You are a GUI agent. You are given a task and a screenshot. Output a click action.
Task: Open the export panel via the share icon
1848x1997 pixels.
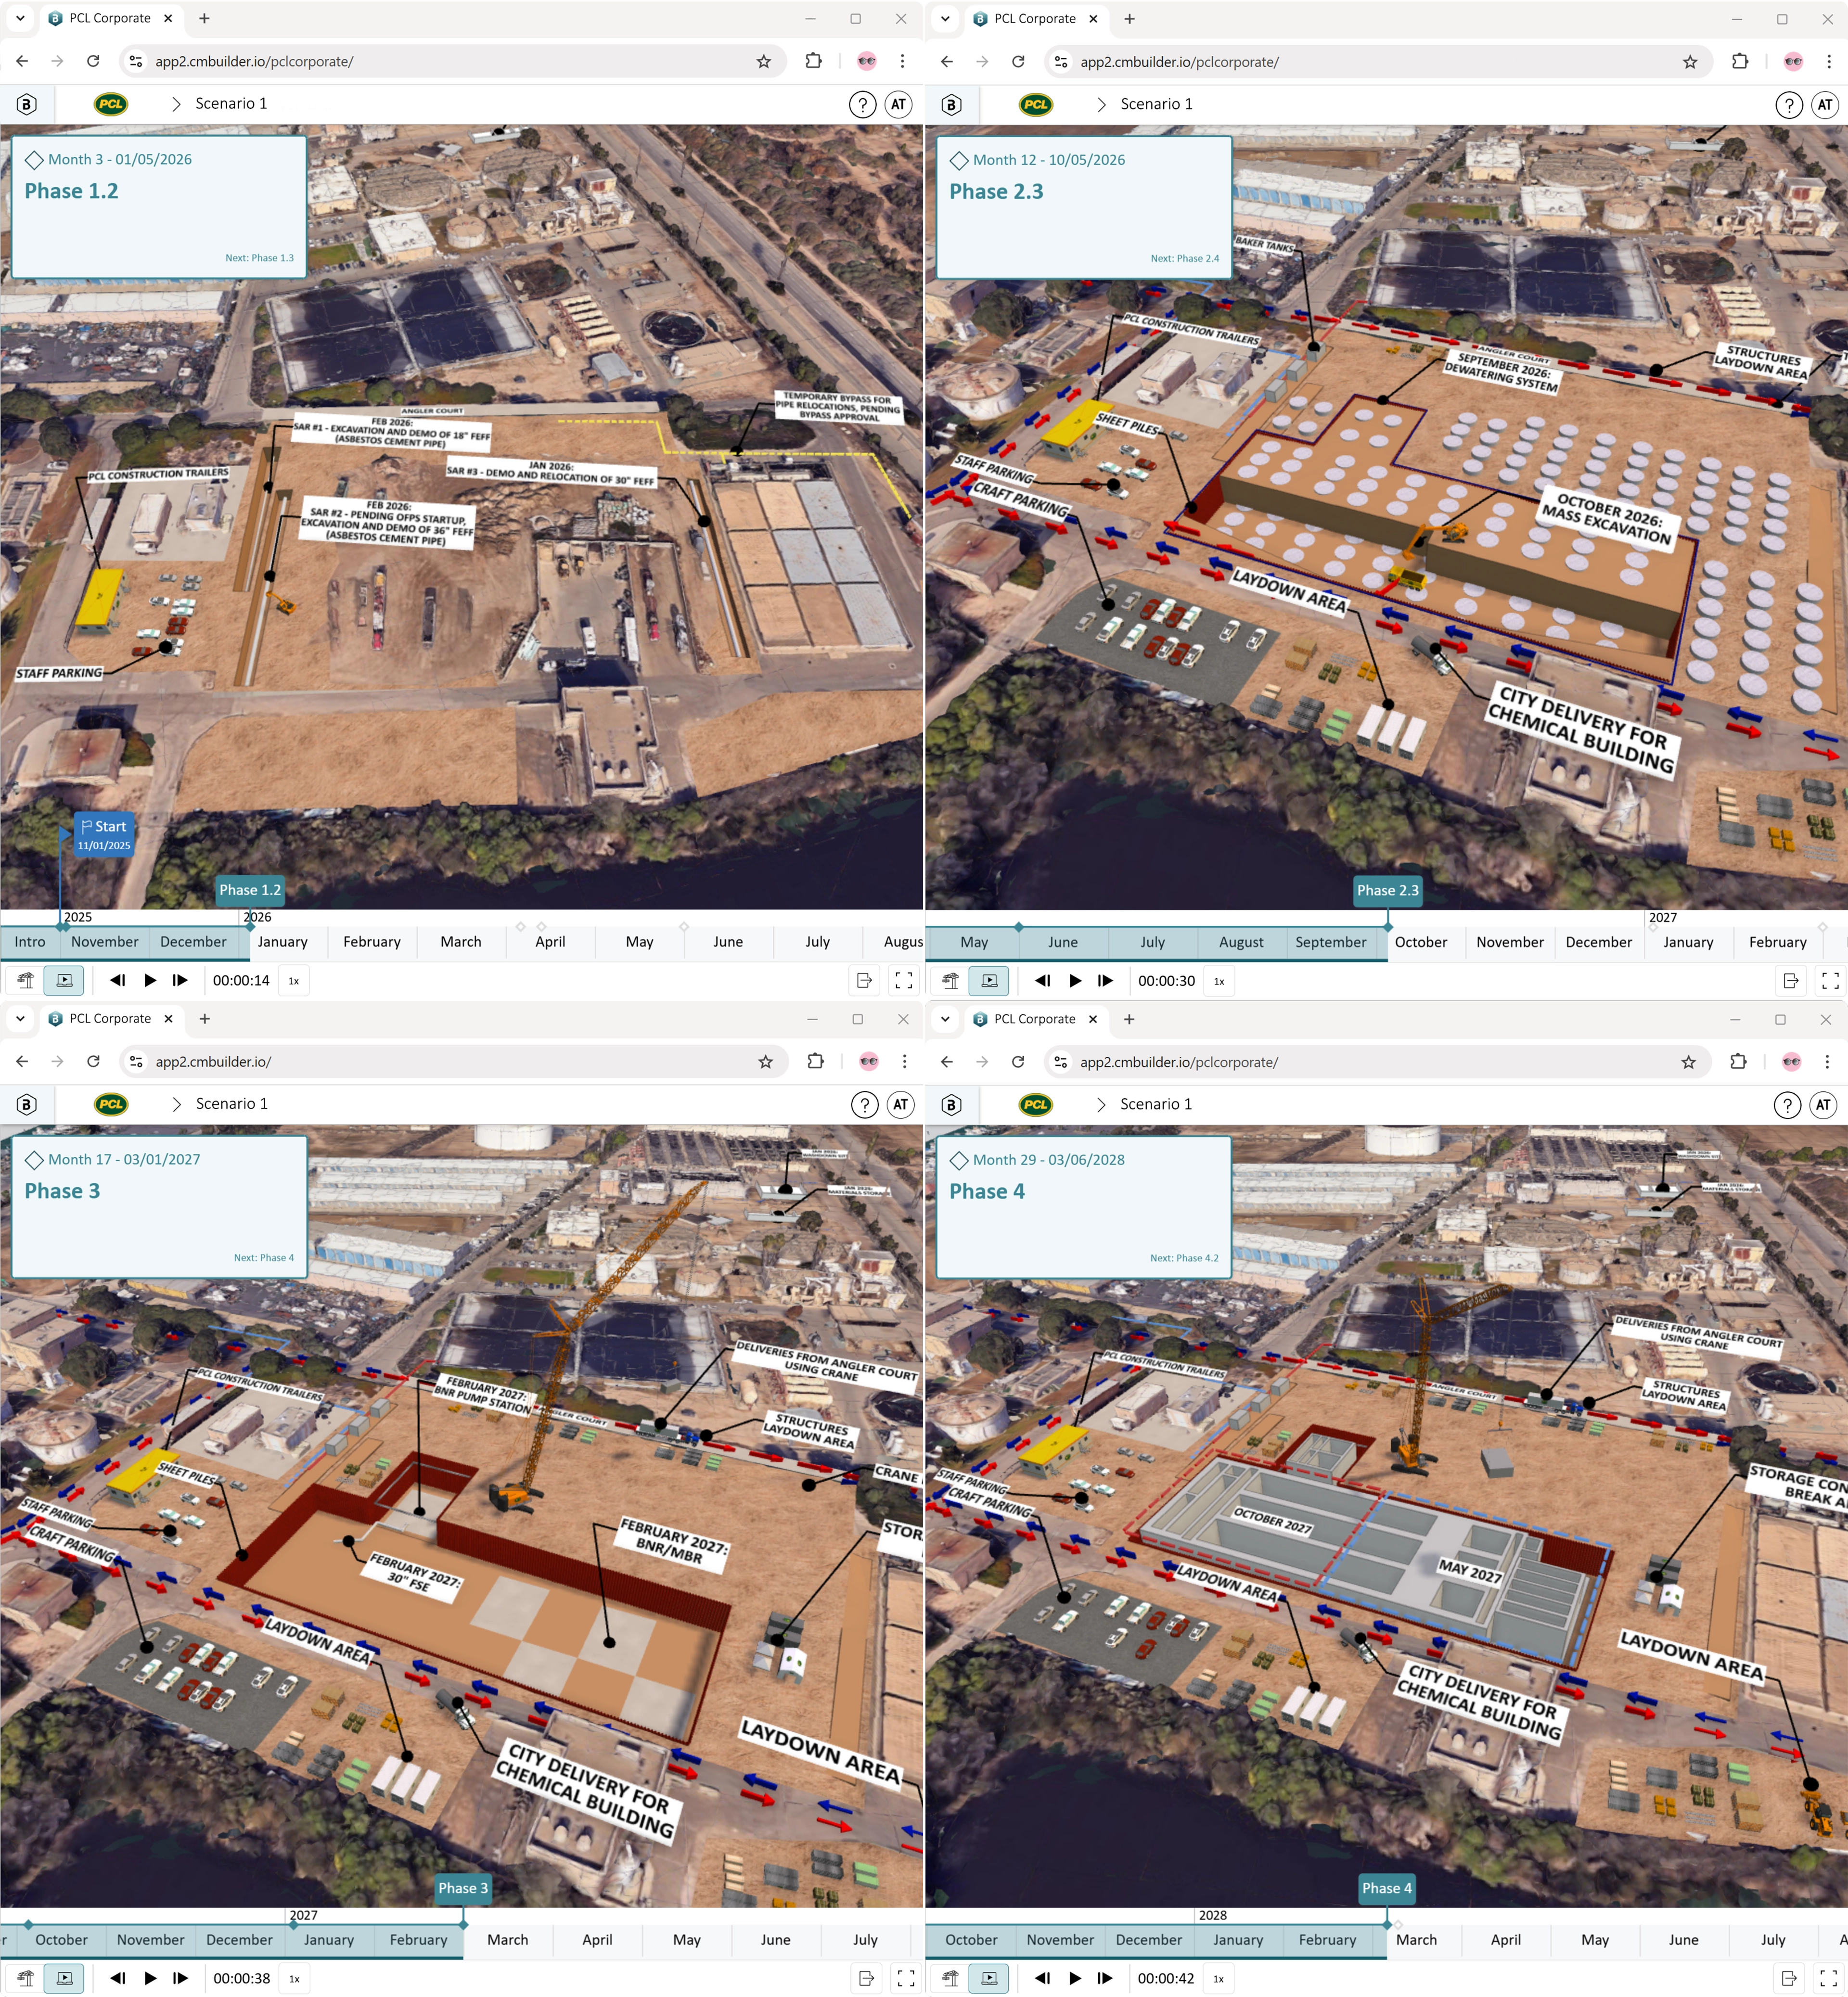pos(863,980)
